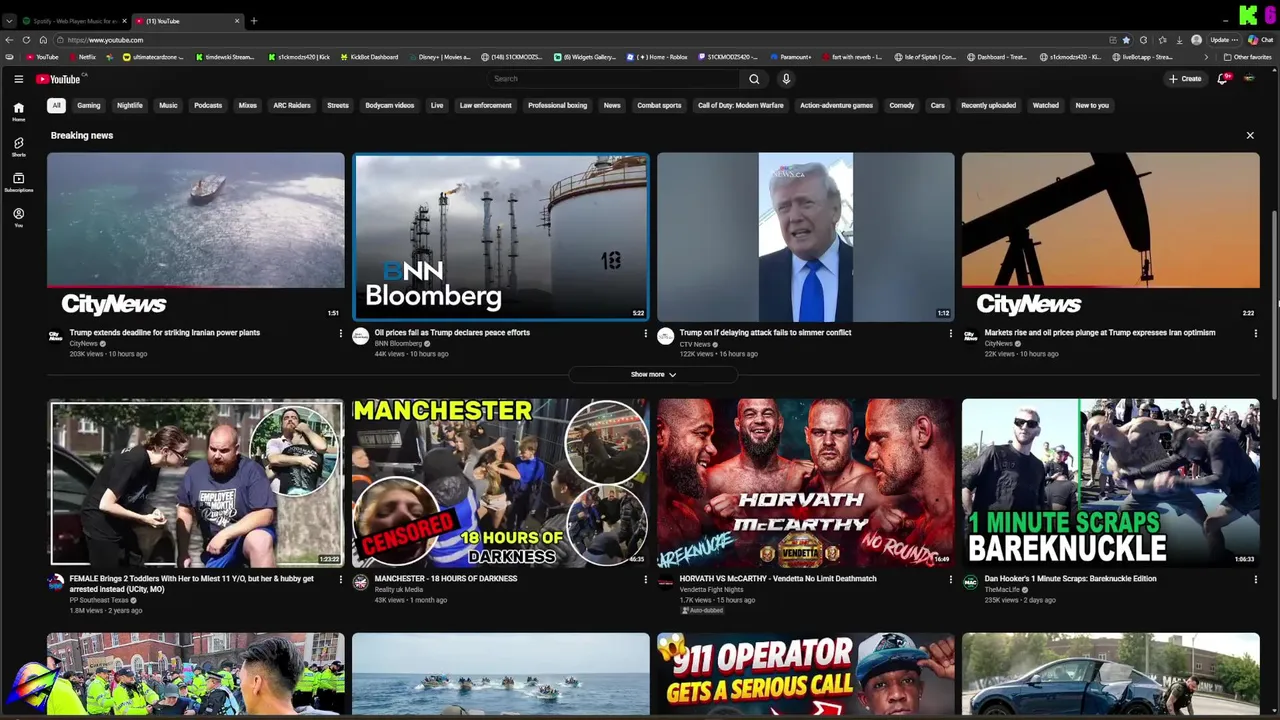Open the browser Update menu
1280x720 pixels.
1223,40
